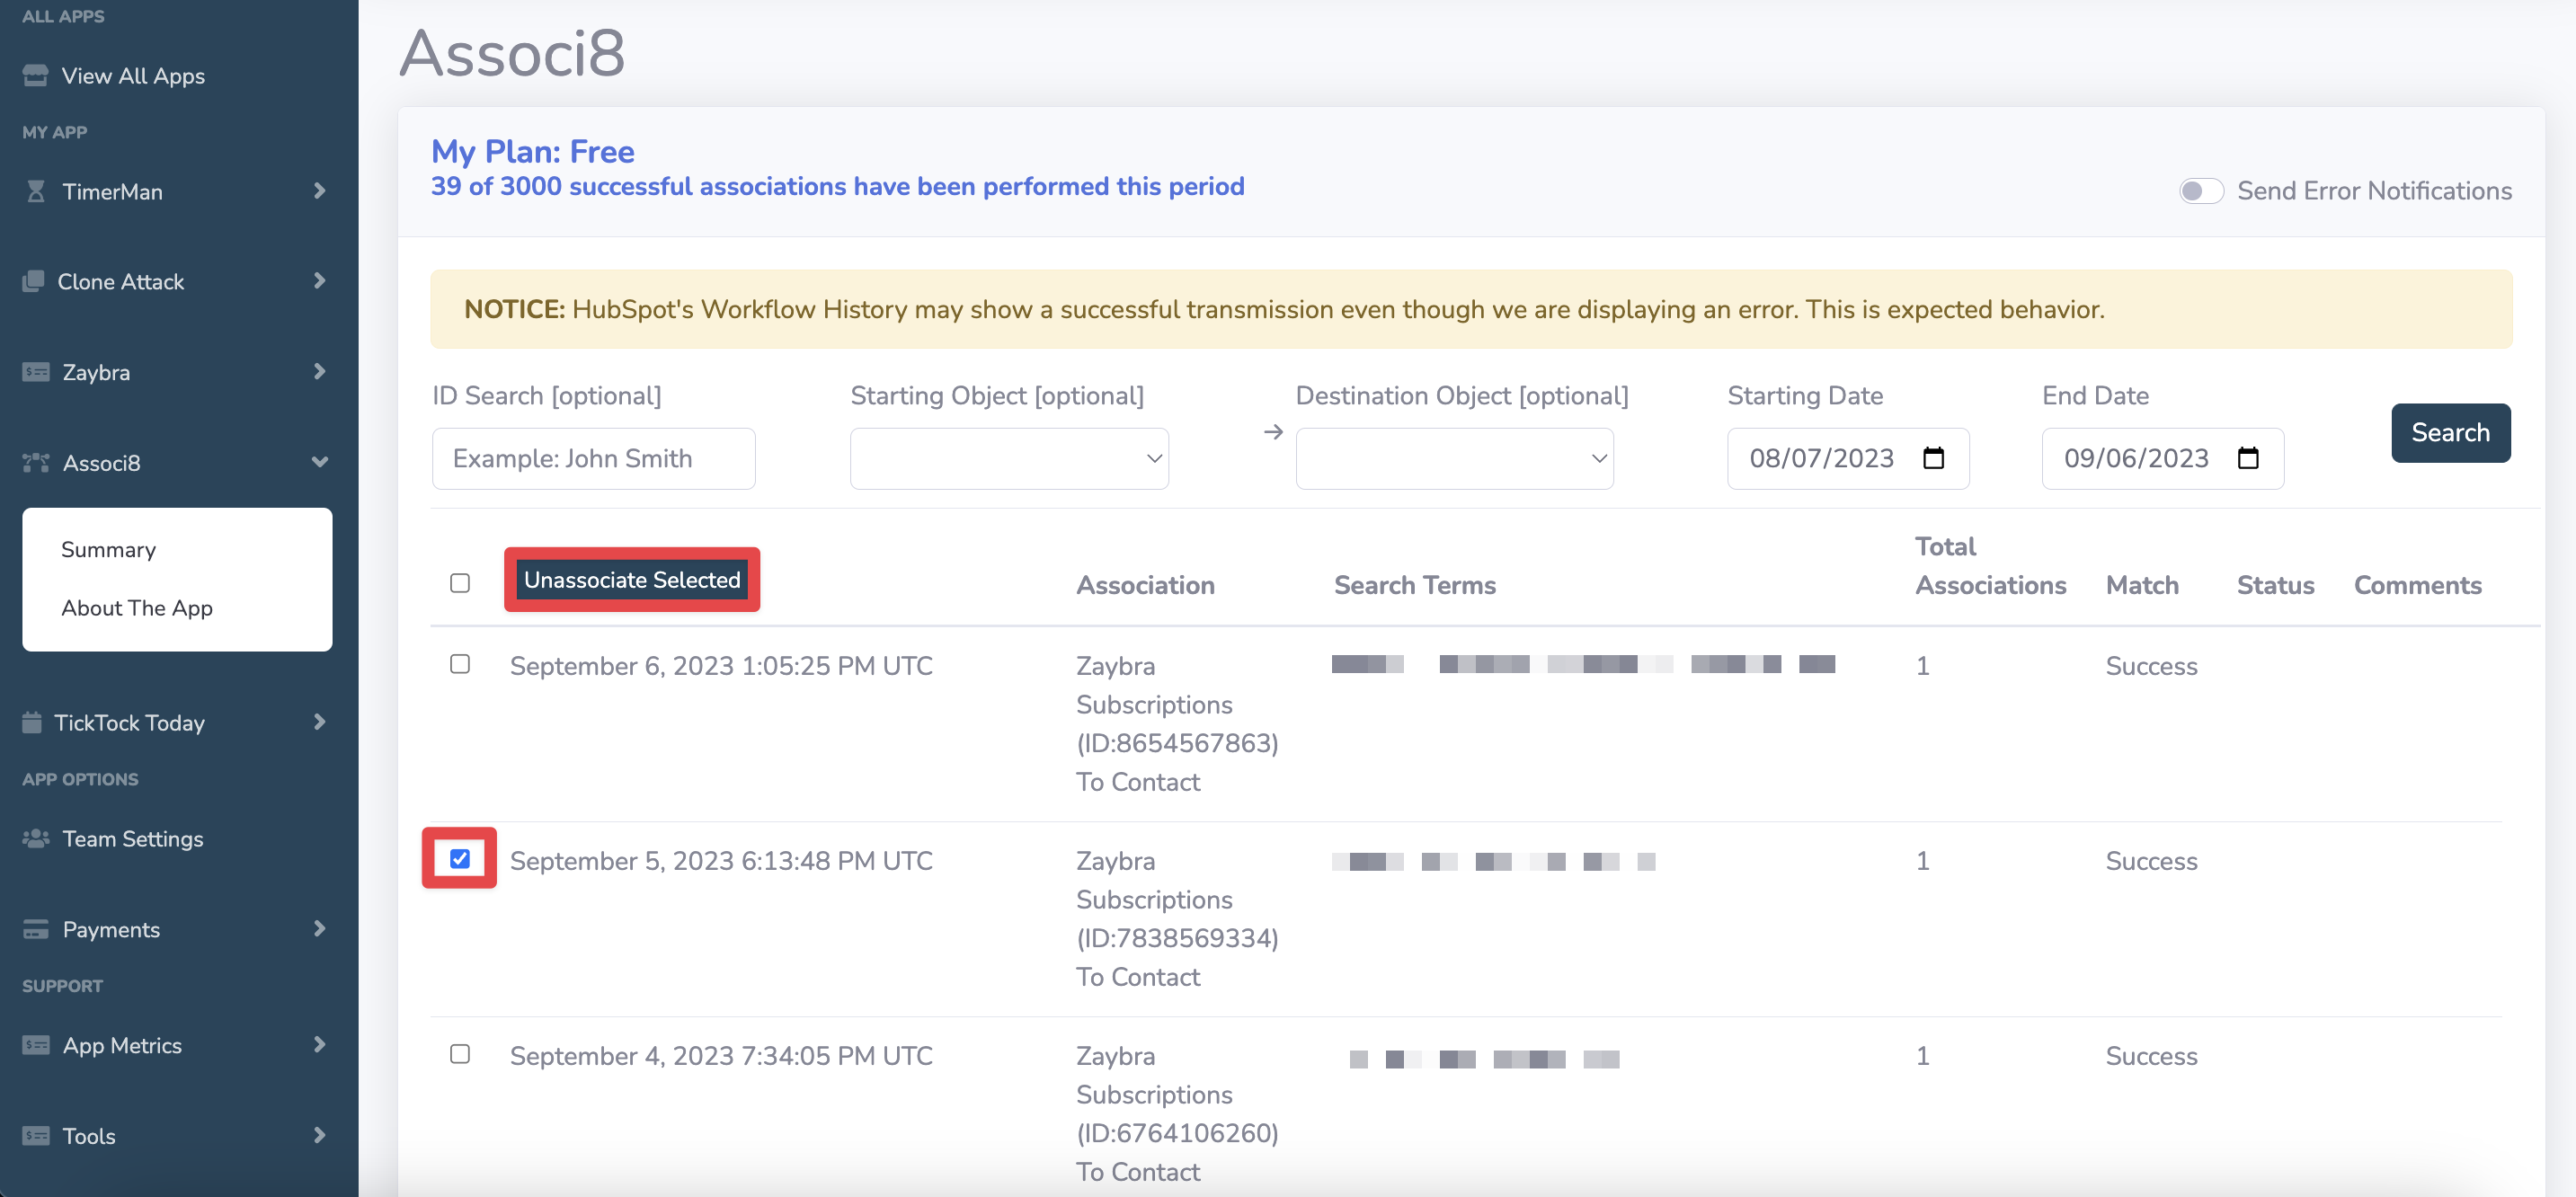
Task: Open the Starting Date calendar picker
Action: click(x=1935, y=458)
